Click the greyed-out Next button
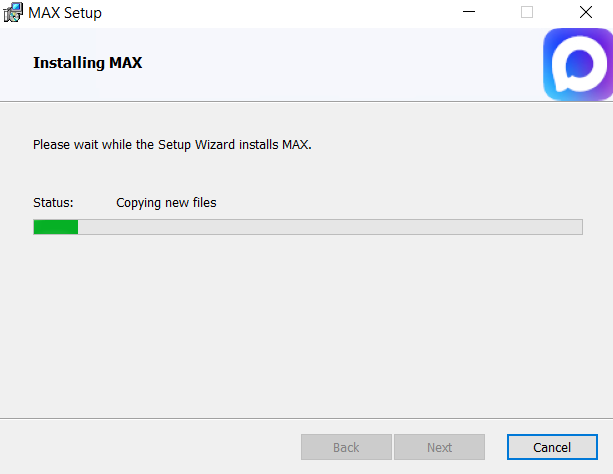 point(439,447)
